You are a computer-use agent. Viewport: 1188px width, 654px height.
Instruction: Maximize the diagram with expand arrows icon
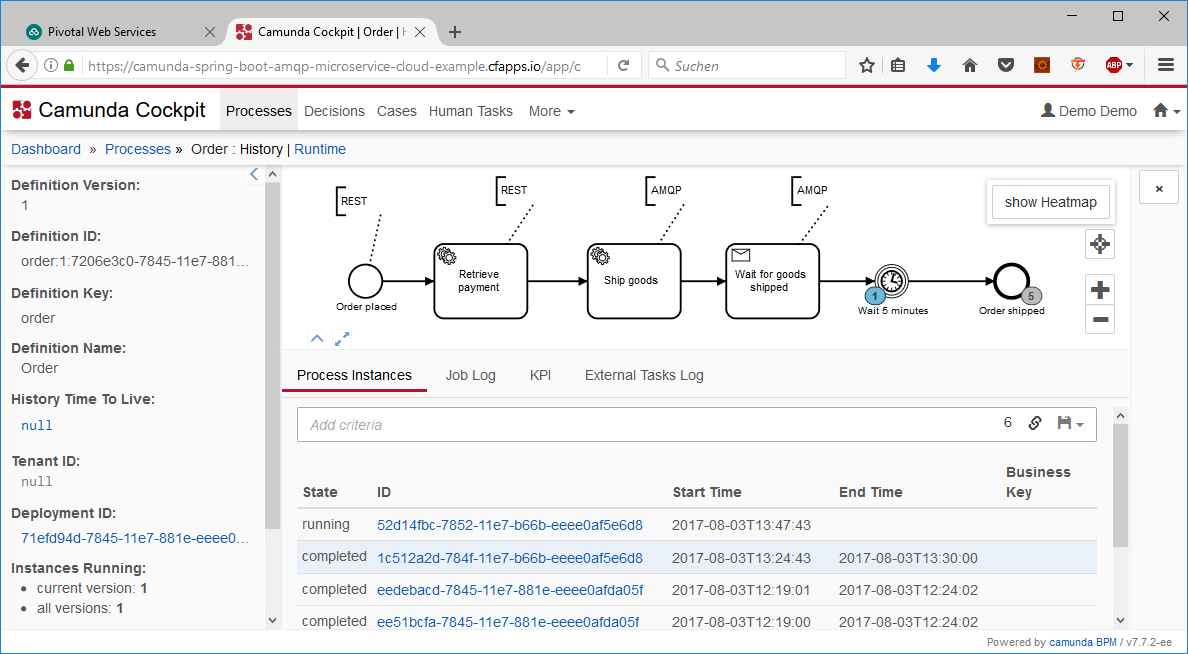click(x=342, y=339)
